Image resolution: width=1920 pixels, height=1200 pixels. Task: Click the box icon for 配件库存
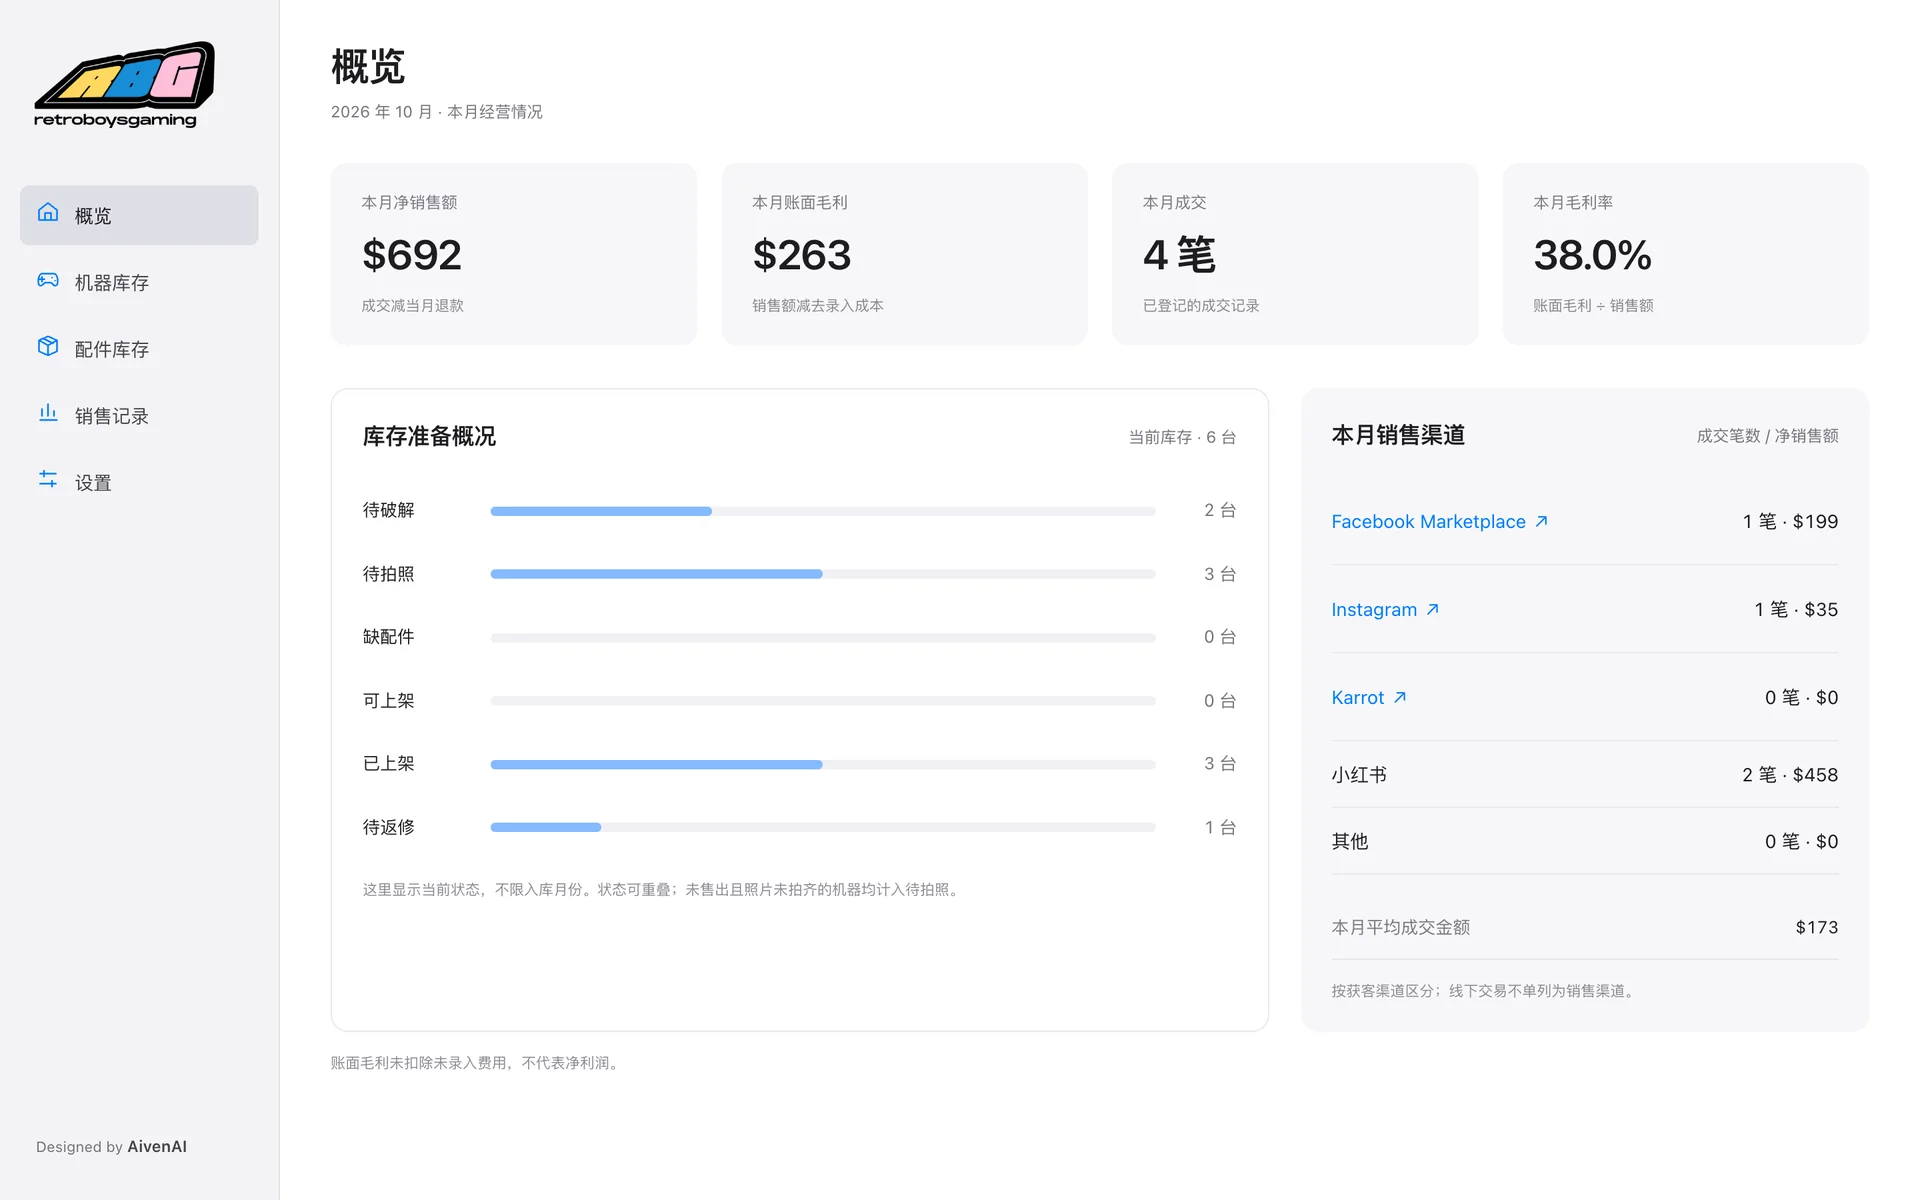click(x=48, y=346)
